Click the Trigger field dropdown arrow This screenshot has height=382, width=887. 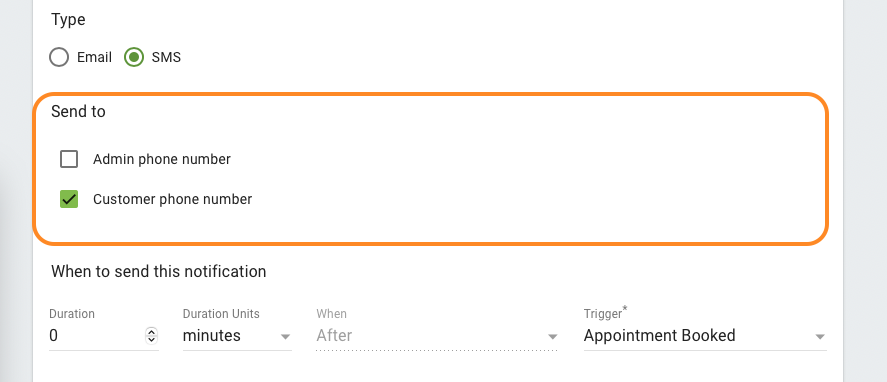point(820,337)
